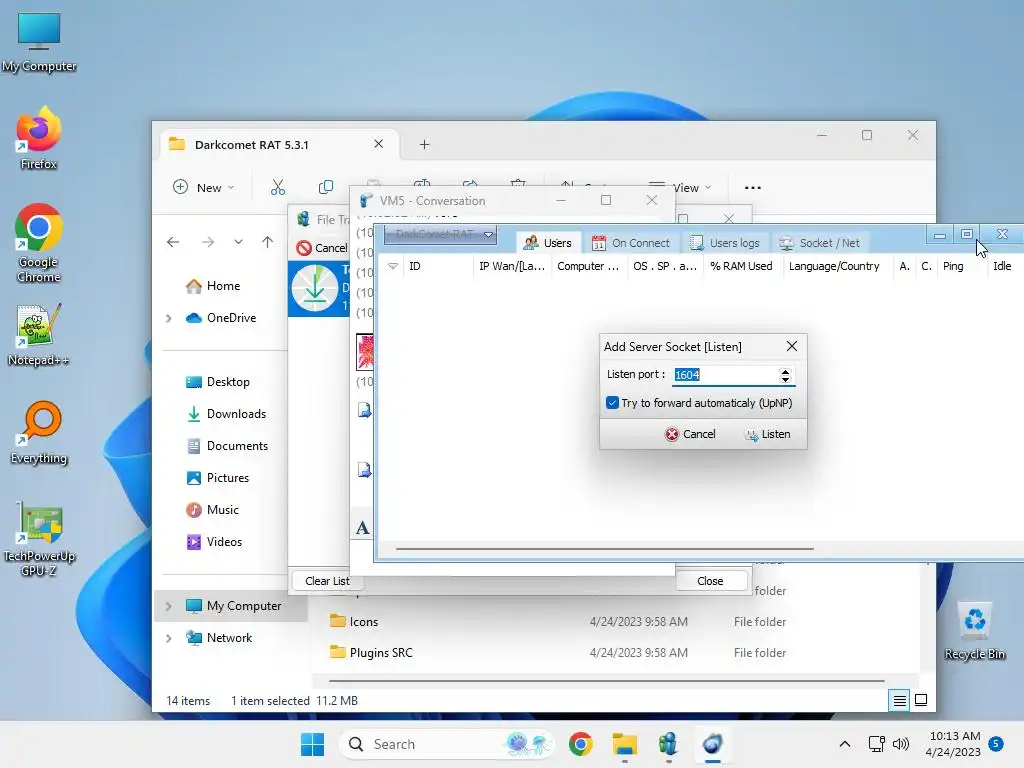
Task: Toggle Try to forward automaticaly (UpNP) checkbox
Action: click(x=612, y=403)
